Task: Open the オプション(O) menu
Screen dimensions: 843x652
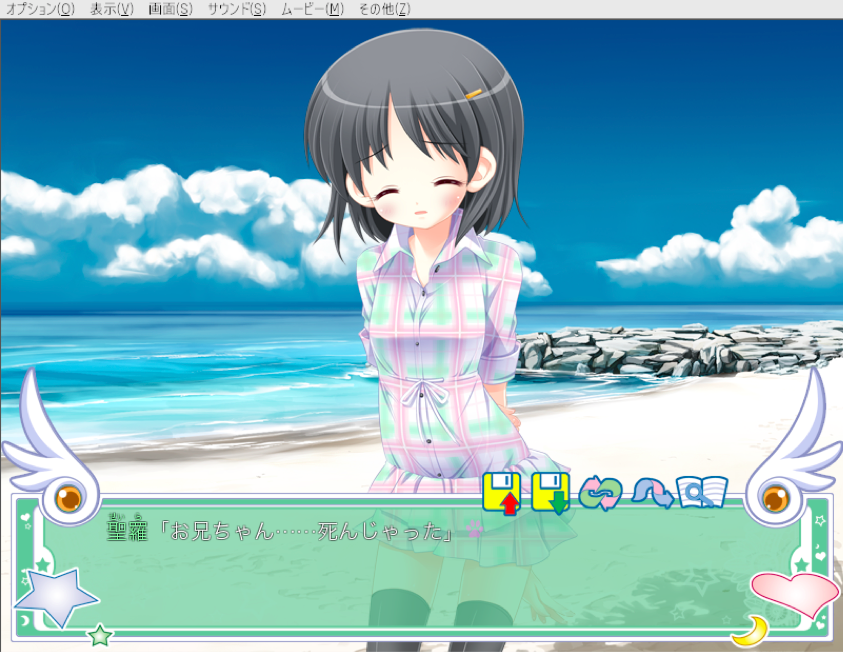Action: 40,9
